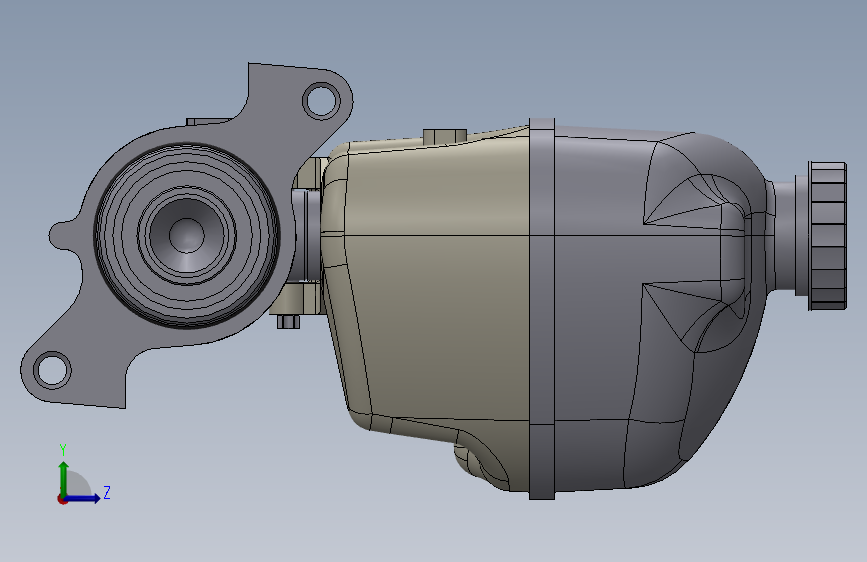Click the blue Z axis of the triad
Screen dimensions: 867x562
point(83,498)
